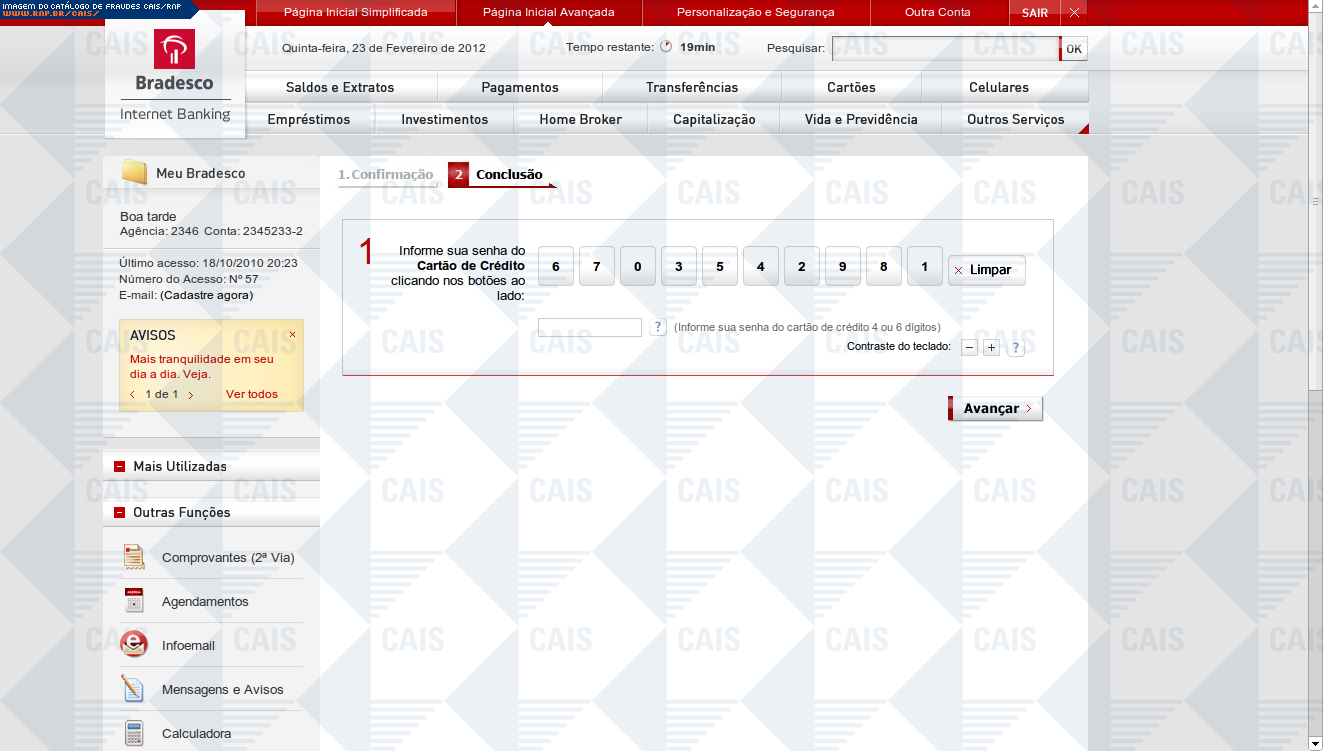Open the Saldos e Extratos menu
Image resolution: width=1323 pixels, height=751 pixels.
tap(340, 87)
